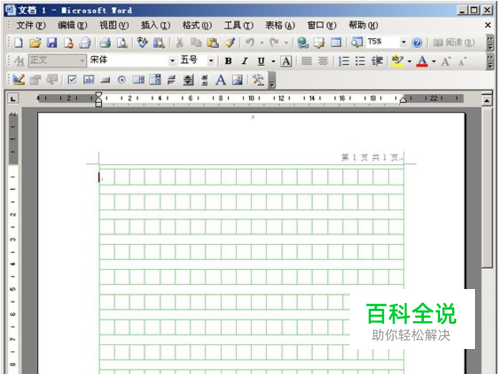
Task: Open the font color dropdown arrow
Action: (x=434, y=61)
